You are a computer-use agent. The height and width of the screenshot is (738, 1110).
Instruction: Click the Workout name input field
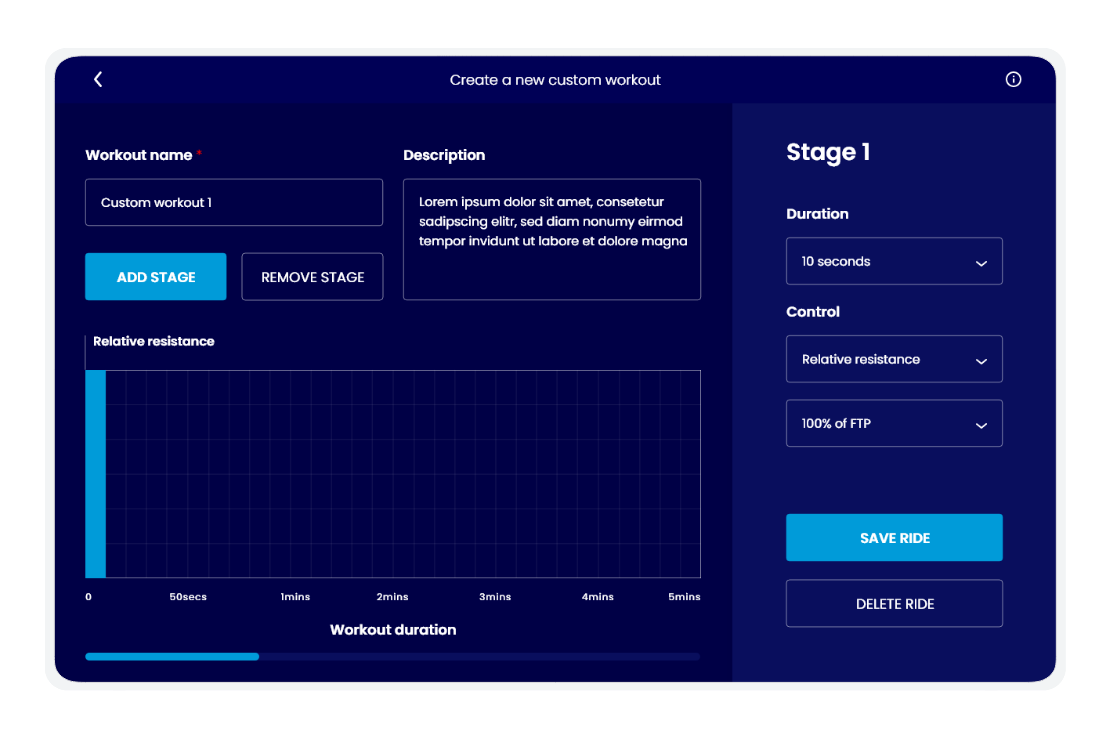point(234,203)
